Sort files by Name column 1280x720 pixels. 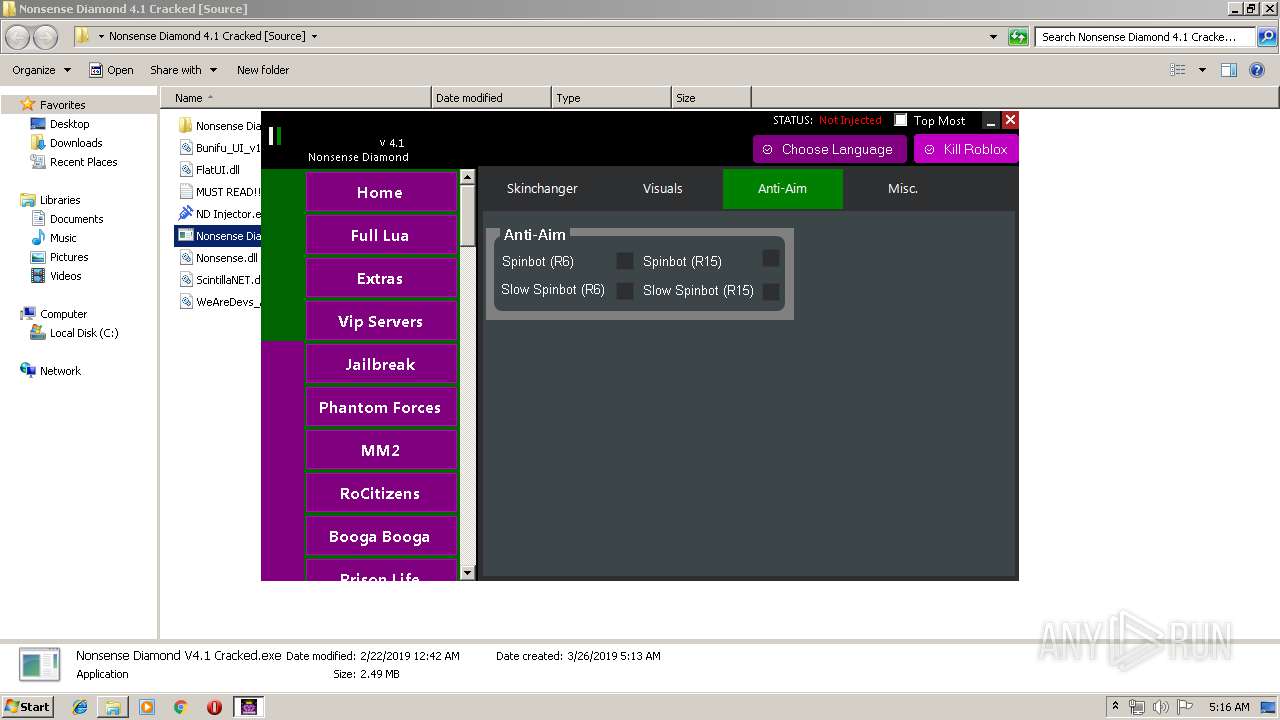296,98
